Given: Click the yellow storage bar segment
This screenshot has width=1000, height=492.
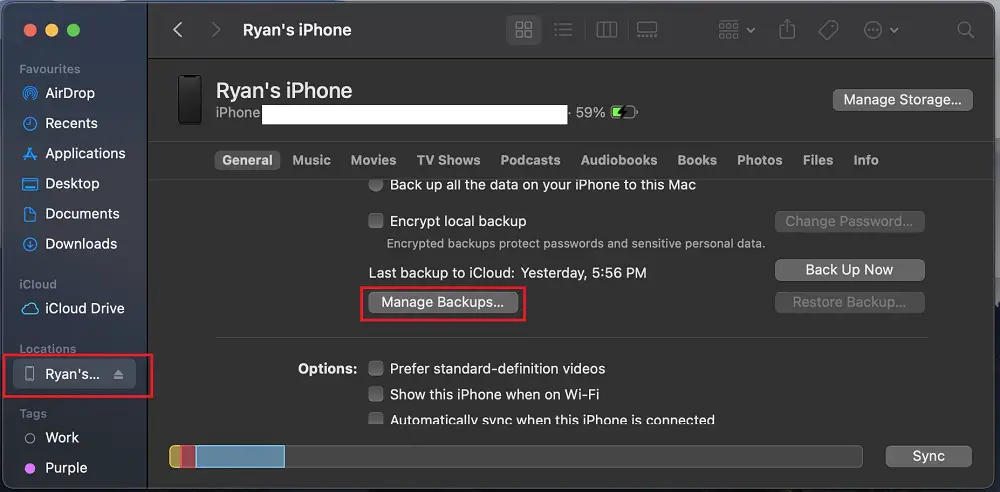Looking at the screenshot, I should pyautogui.click(x=175, y=456).
